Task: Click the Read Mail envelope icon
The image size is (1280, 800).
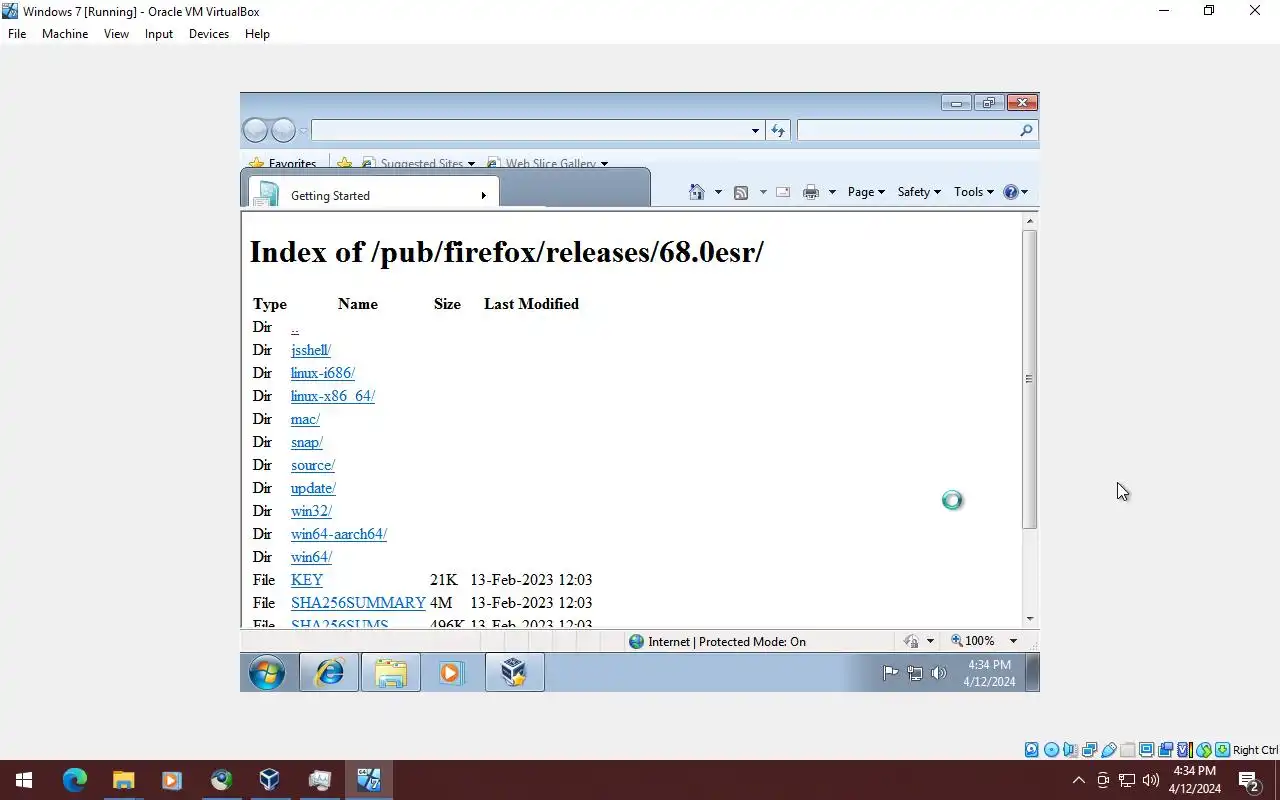Action: (783, 192)
